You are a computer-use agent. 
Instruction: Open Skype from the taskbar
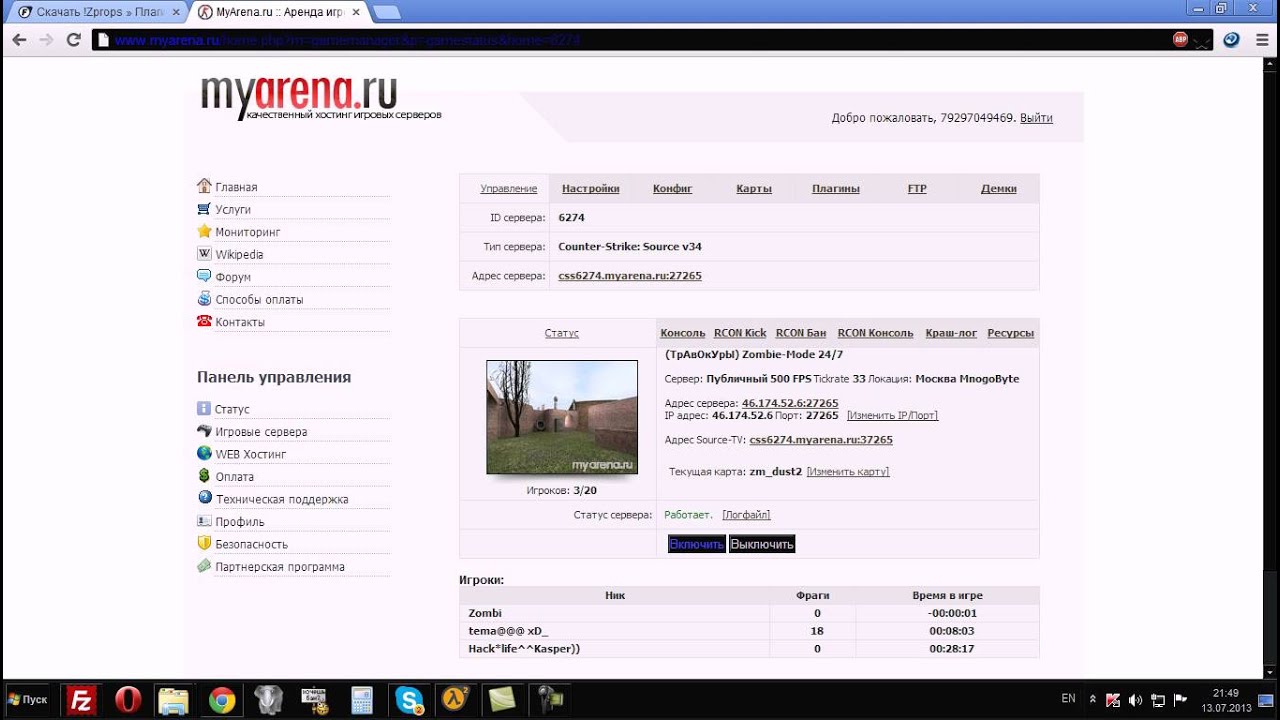coord(409,700)
